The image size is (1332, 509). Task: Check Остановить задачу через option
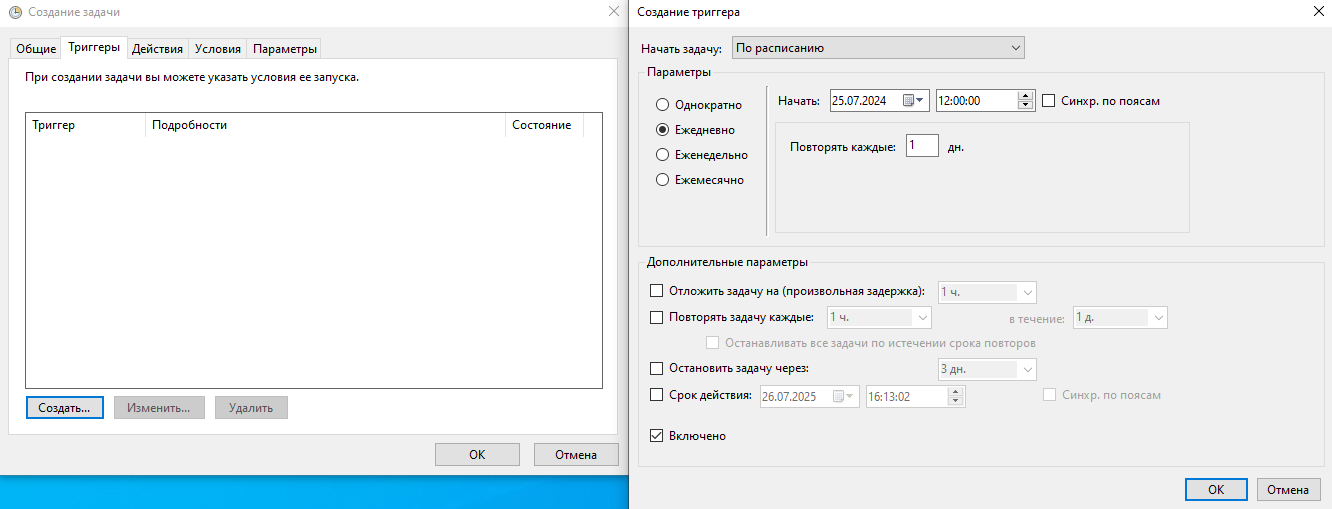point(657,369)
